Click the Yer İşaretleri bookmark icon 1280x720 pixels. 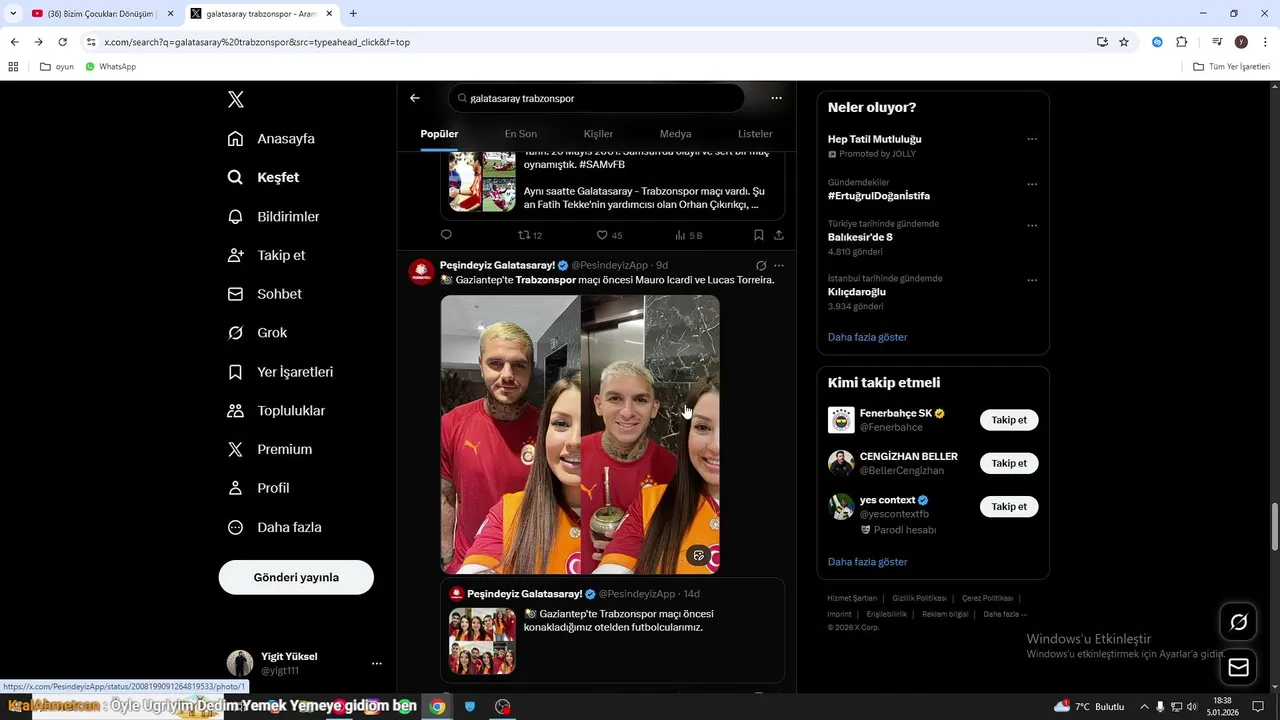pyautogui.click(x=235, y=372)
